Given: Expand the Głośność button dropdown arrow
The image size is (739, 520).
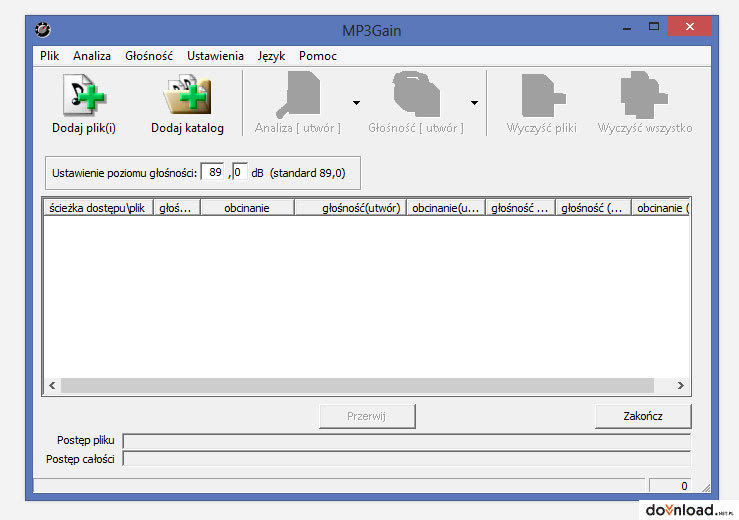Looking at the screenshot, I should [474, 102].
